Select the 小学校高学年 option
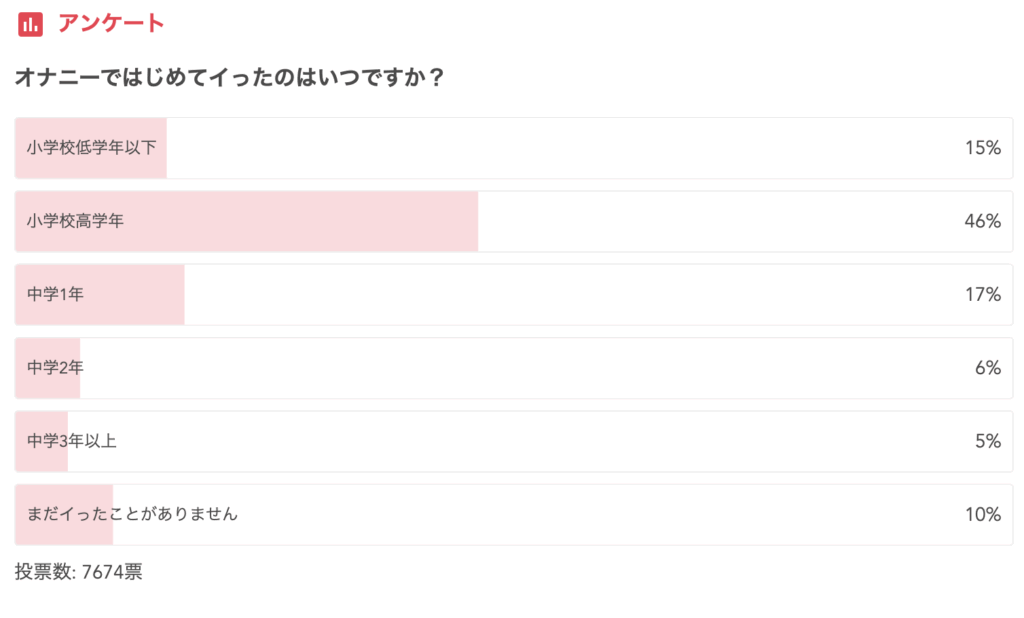Viewport: 1024px width, 618px height. point(76,221)
